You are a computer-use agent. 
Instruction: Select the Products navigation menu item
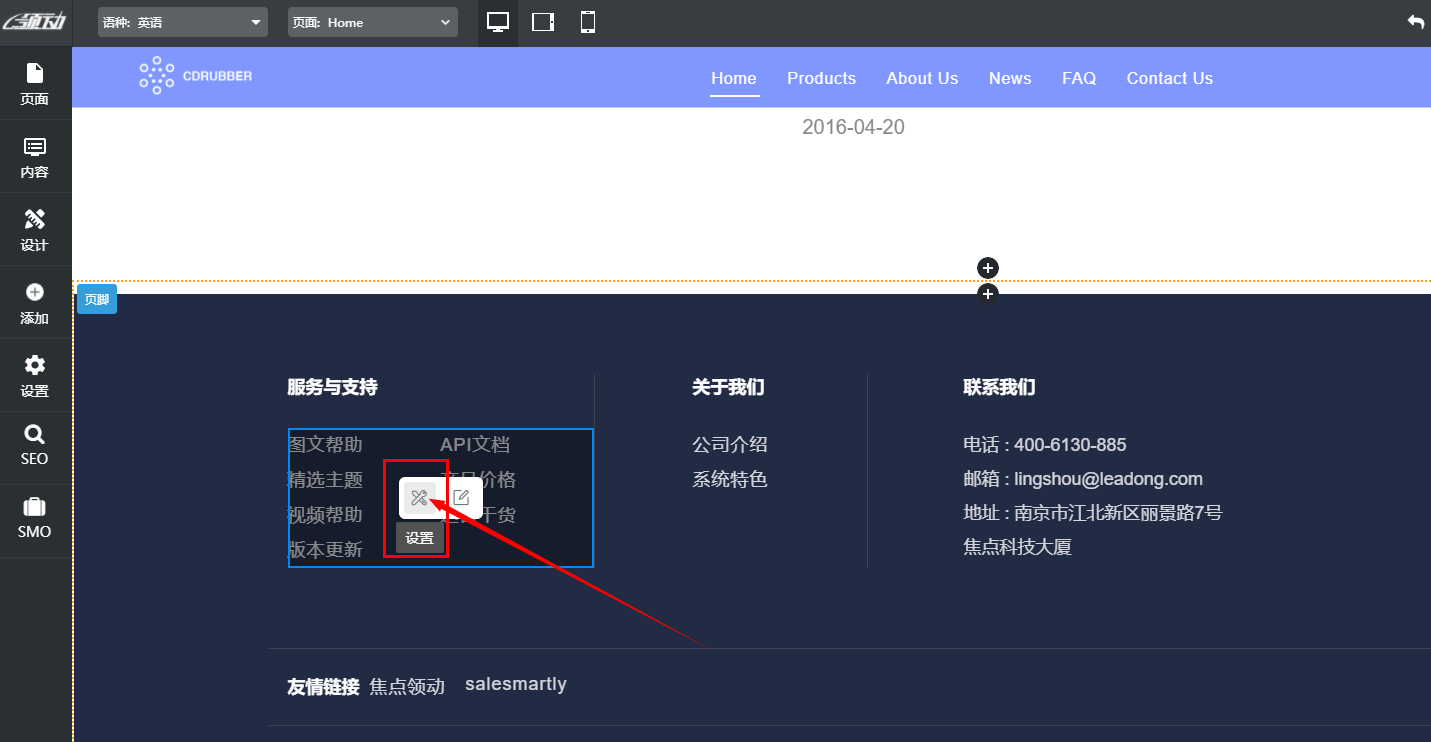[x=821, y=78]
